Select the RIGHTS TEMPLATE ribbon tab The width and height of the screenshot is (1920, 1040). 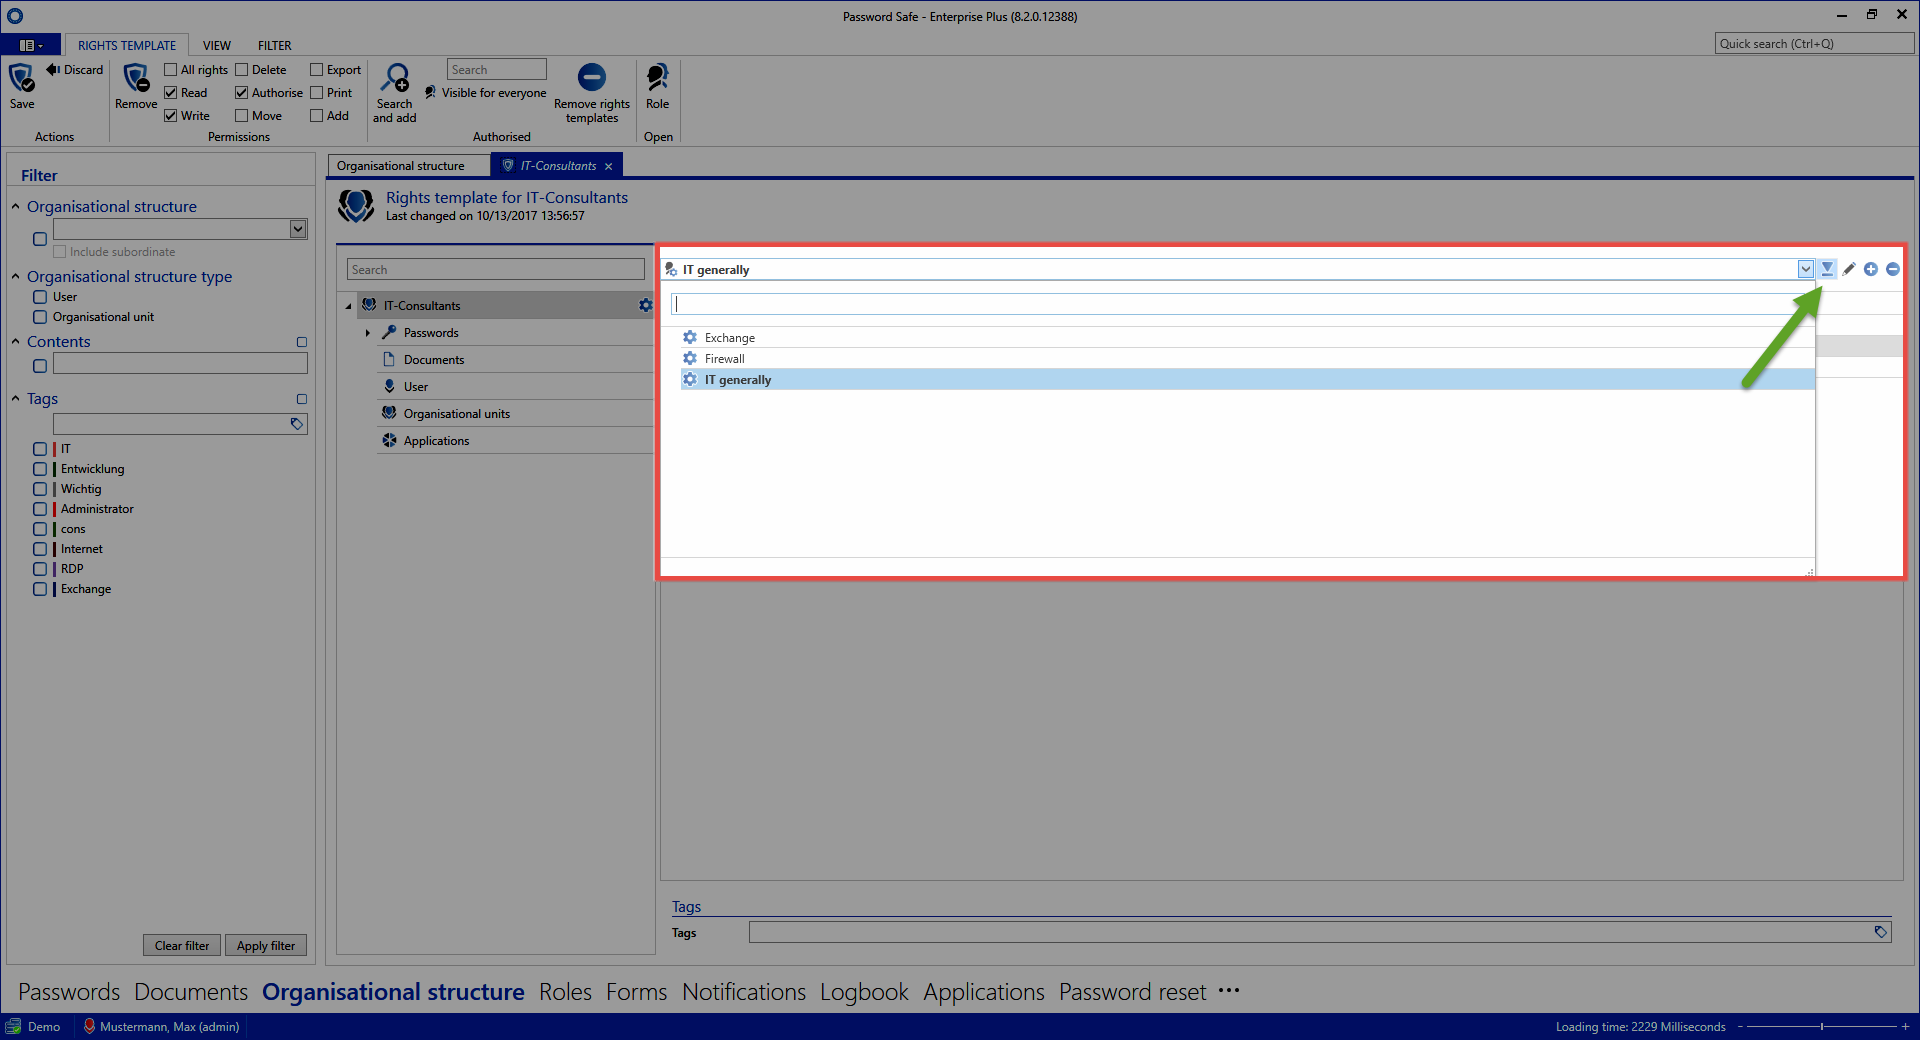(x=127, y=46)
